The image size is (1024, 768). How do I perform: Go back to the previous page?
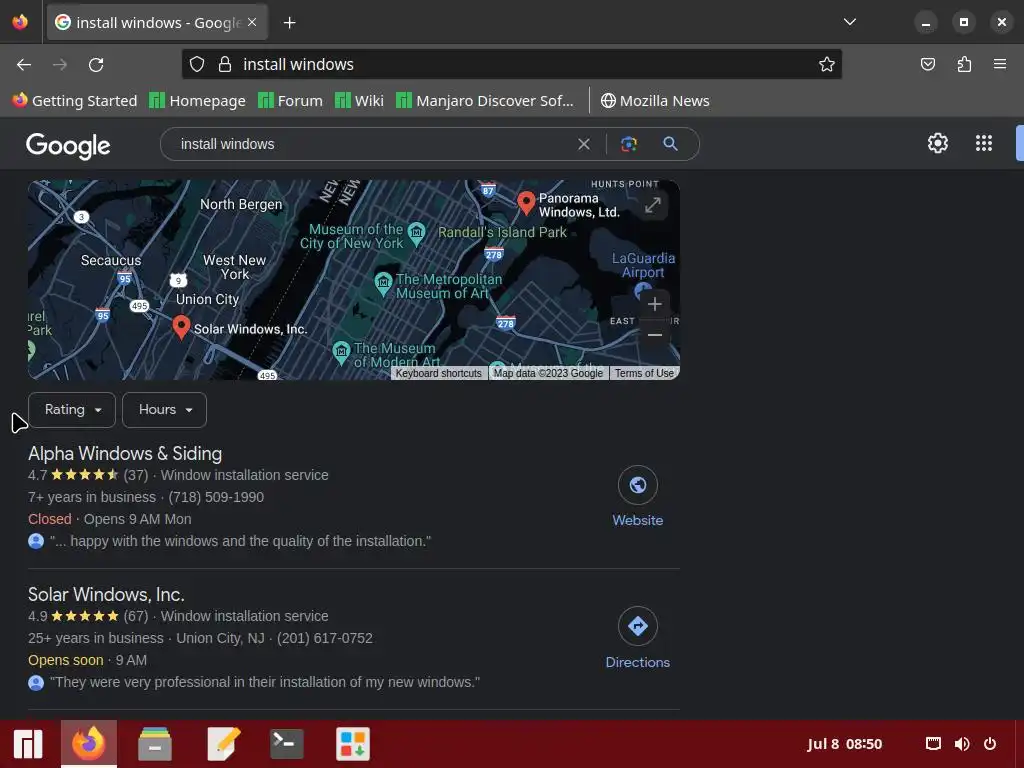click(24, 64)
